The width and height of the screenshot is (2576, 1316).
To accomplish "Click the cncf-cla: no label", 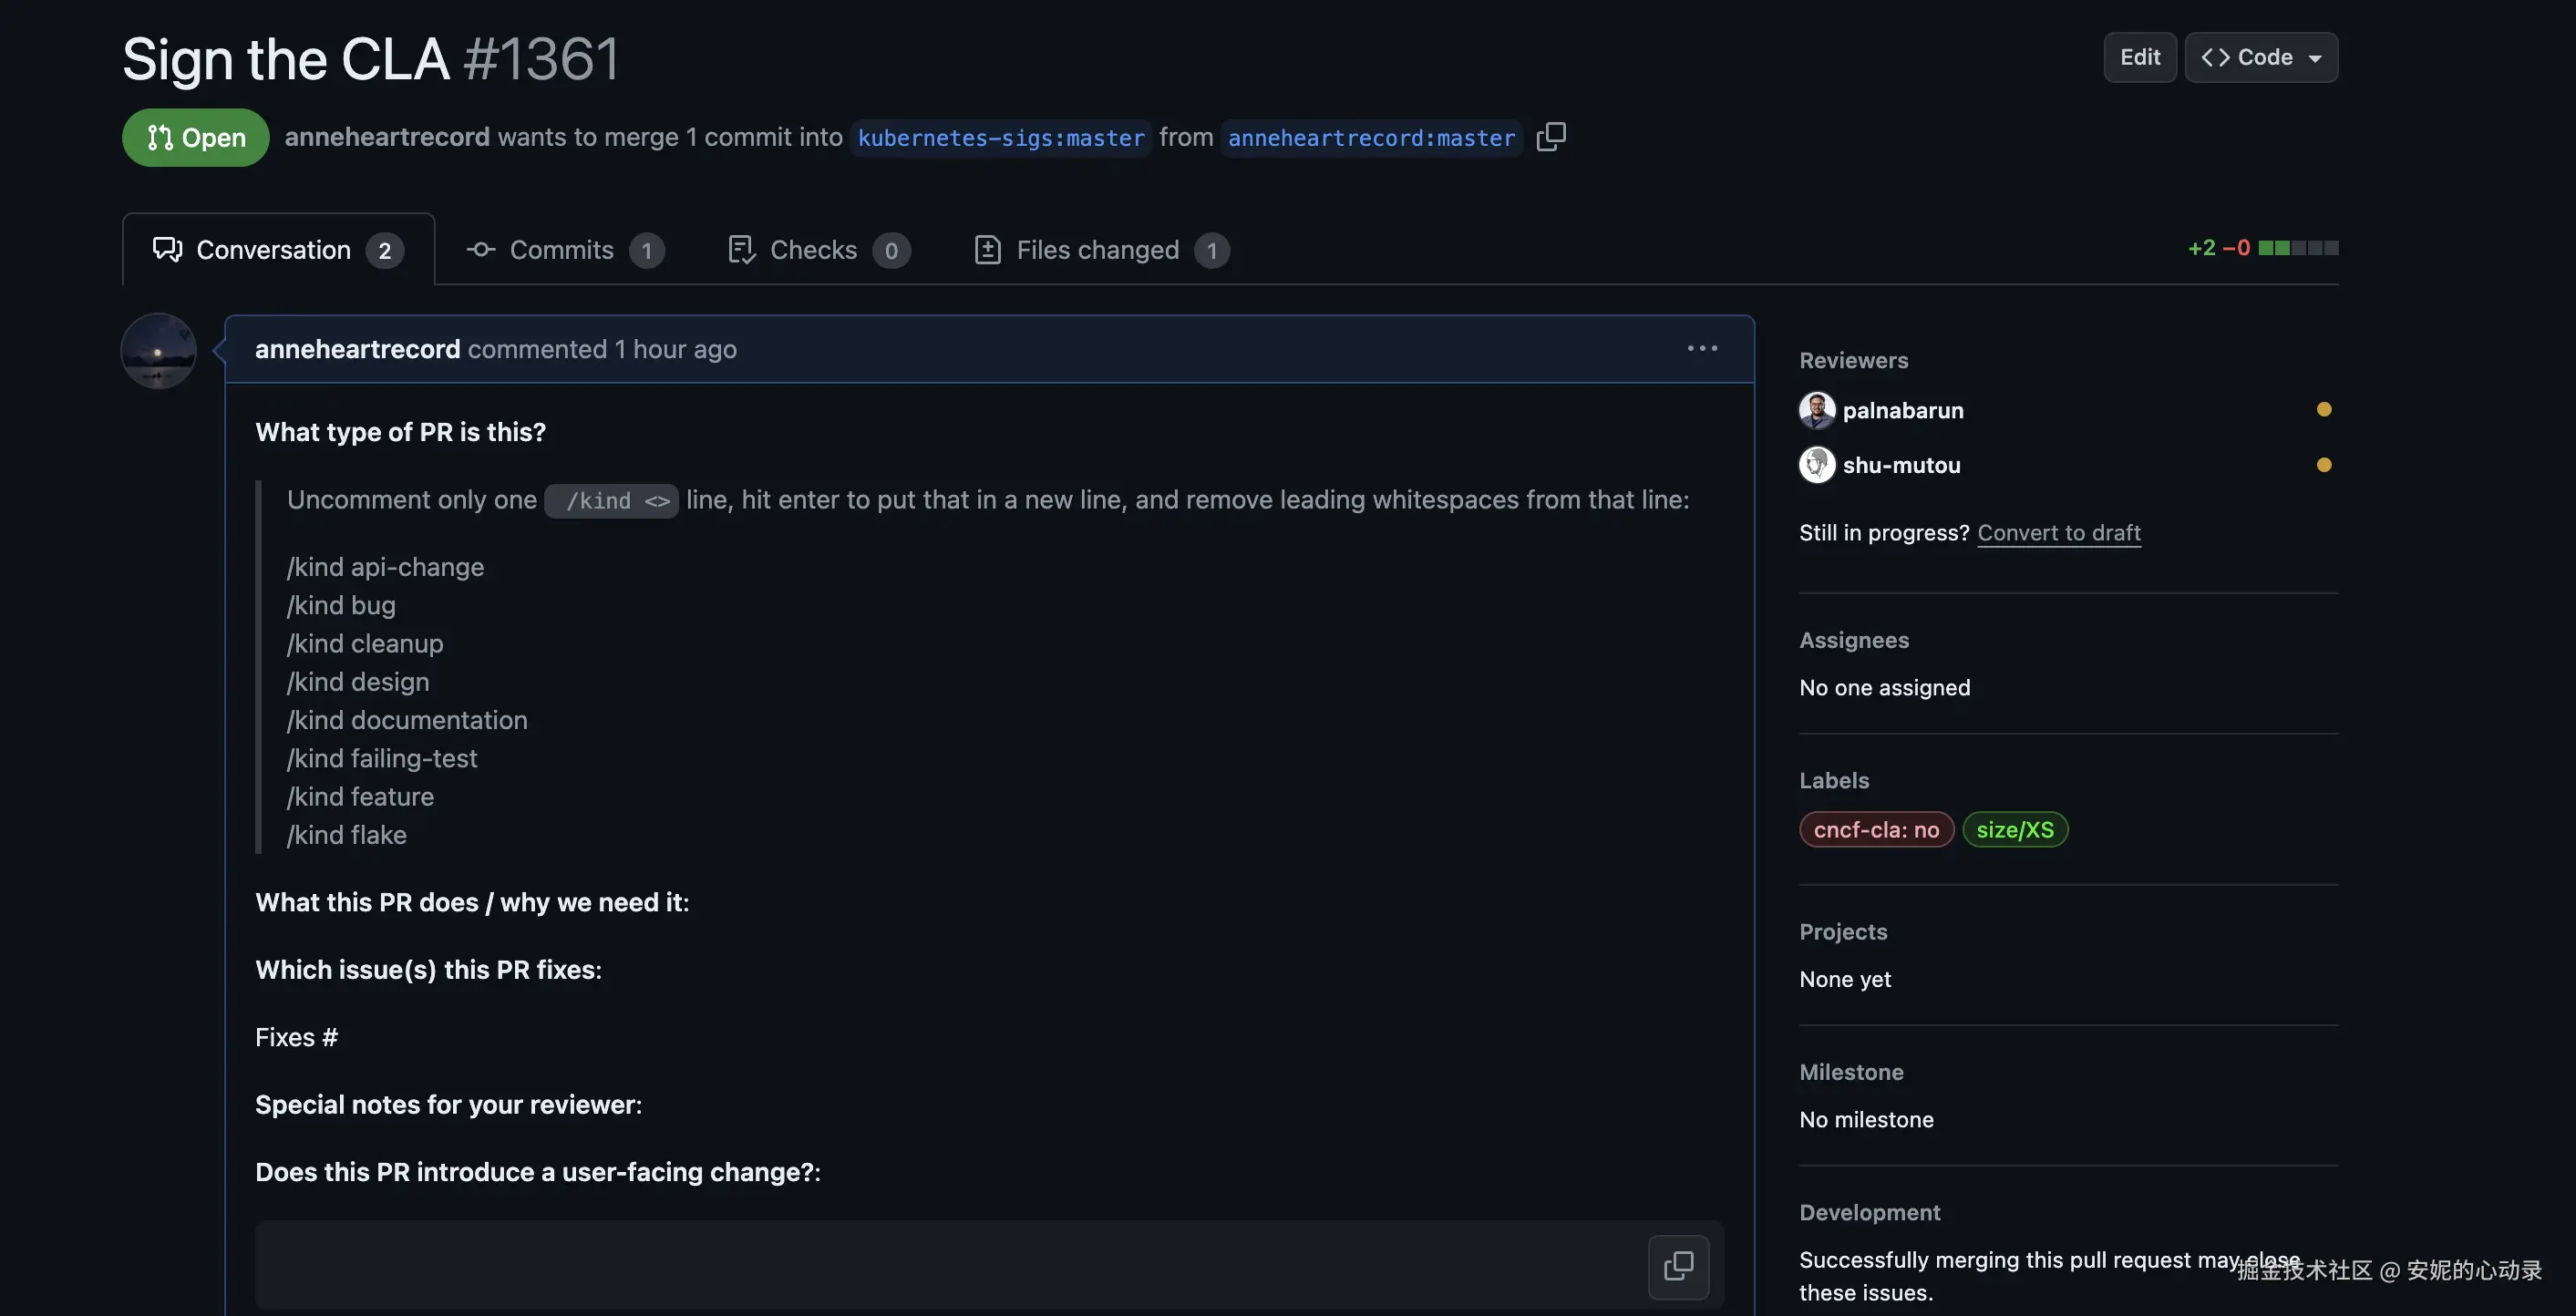I will (1875, 829).
